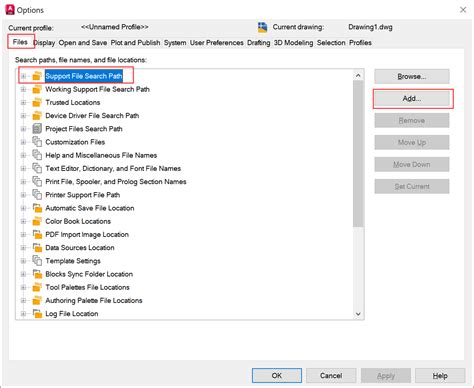Click the Cancel button

(x=331, y=376)
